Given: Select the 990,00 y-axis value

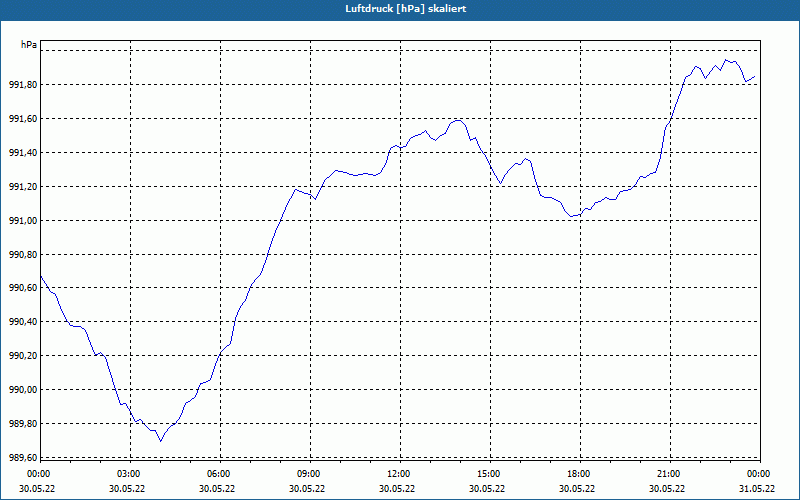Looking at the screenshot, I should (x=23, y=390).
